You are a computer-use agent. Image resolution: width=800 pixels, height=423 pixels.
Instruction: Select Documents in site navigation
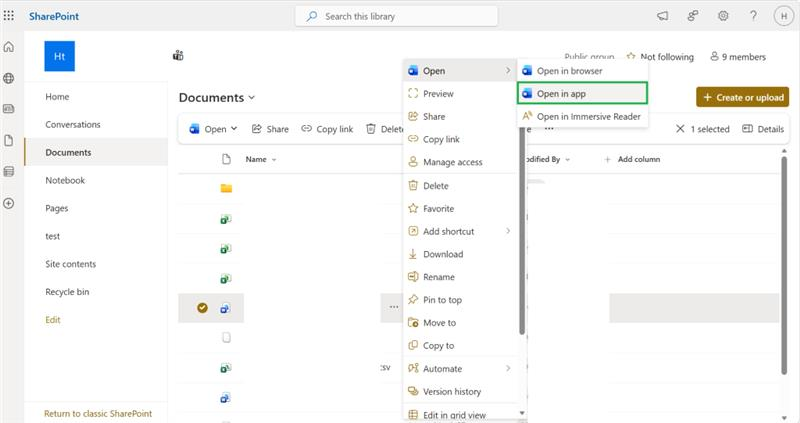(96, 152)
